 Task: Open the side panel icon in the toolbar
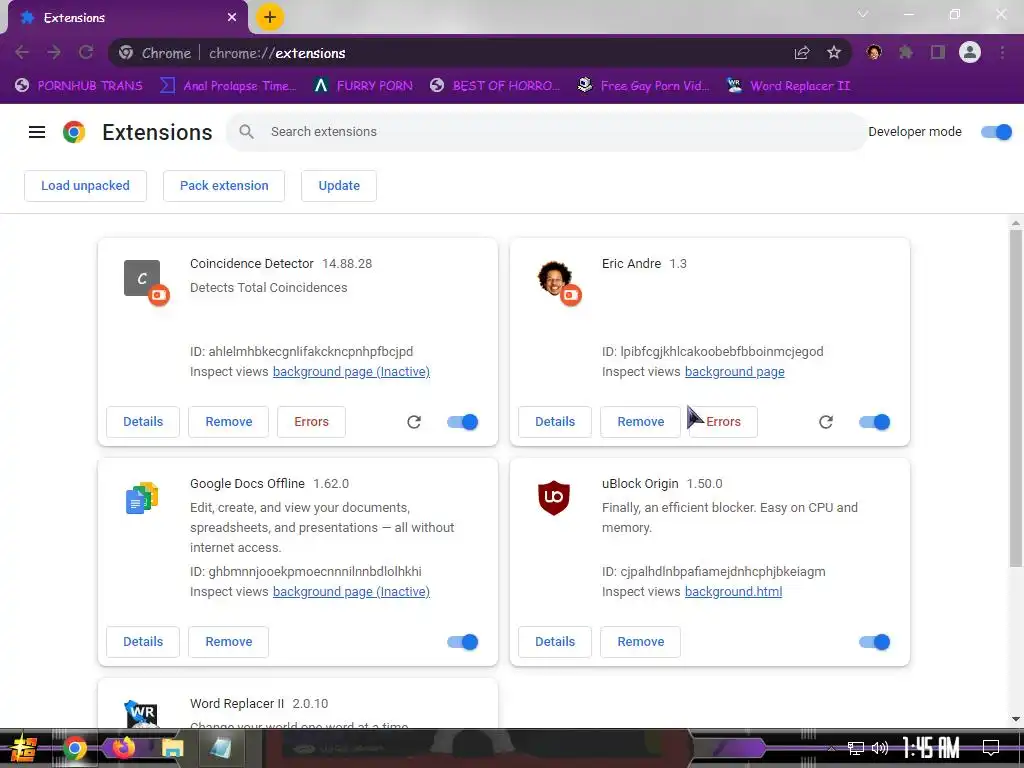point(938,52)
